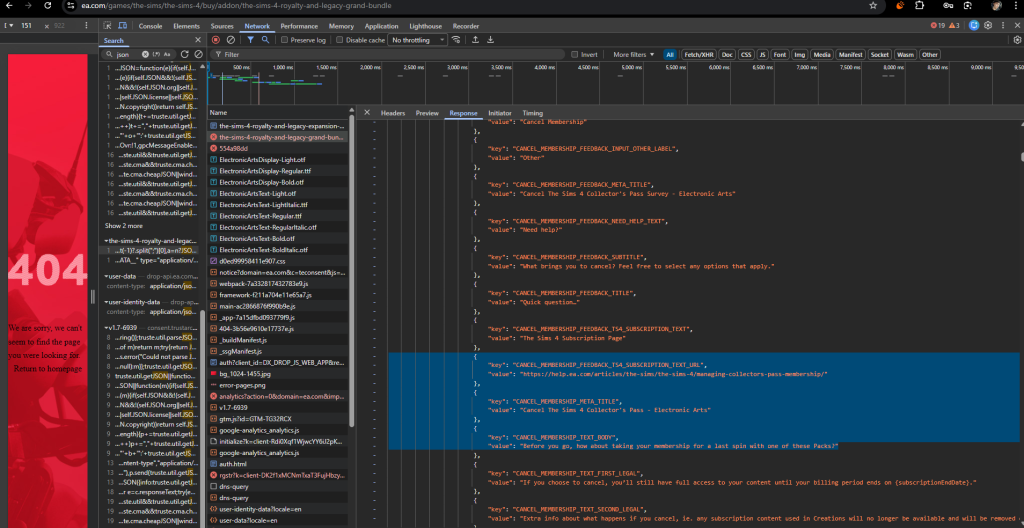
Task: Click the Show 2 more link
Action: coord(125,226)
